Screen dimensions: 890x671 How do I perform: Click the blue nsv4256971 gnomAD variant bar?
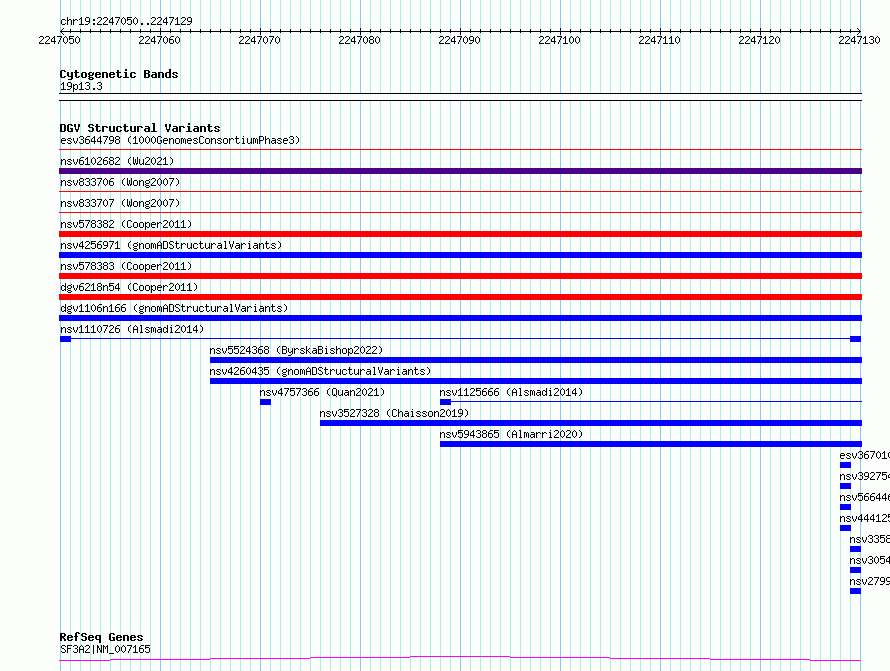pyautogui.click(x=460, y=255)
